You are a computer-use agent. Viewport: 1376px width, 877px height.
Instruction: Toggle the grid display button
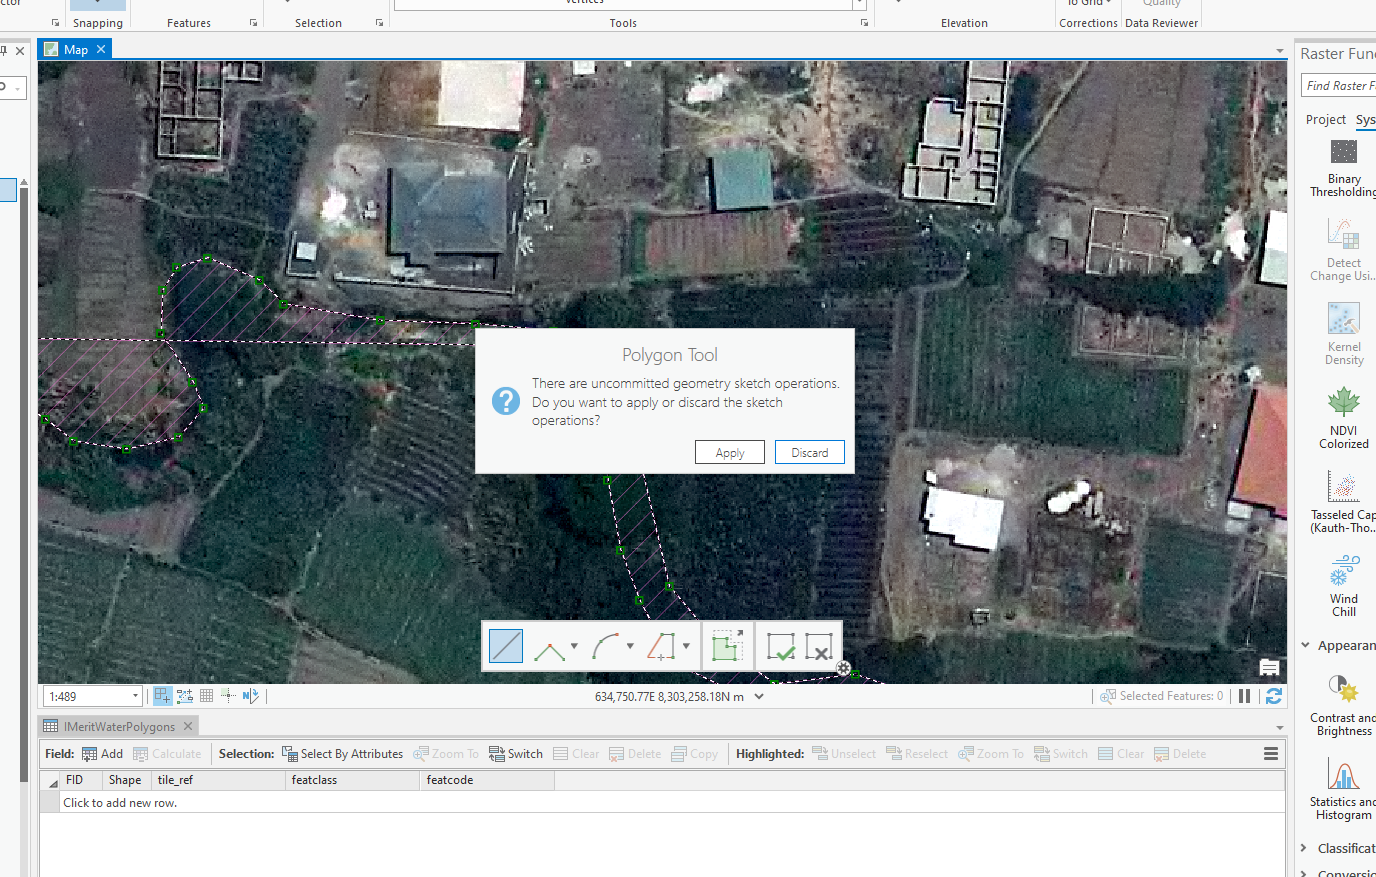pyautogui.click(x=207, y=696)
